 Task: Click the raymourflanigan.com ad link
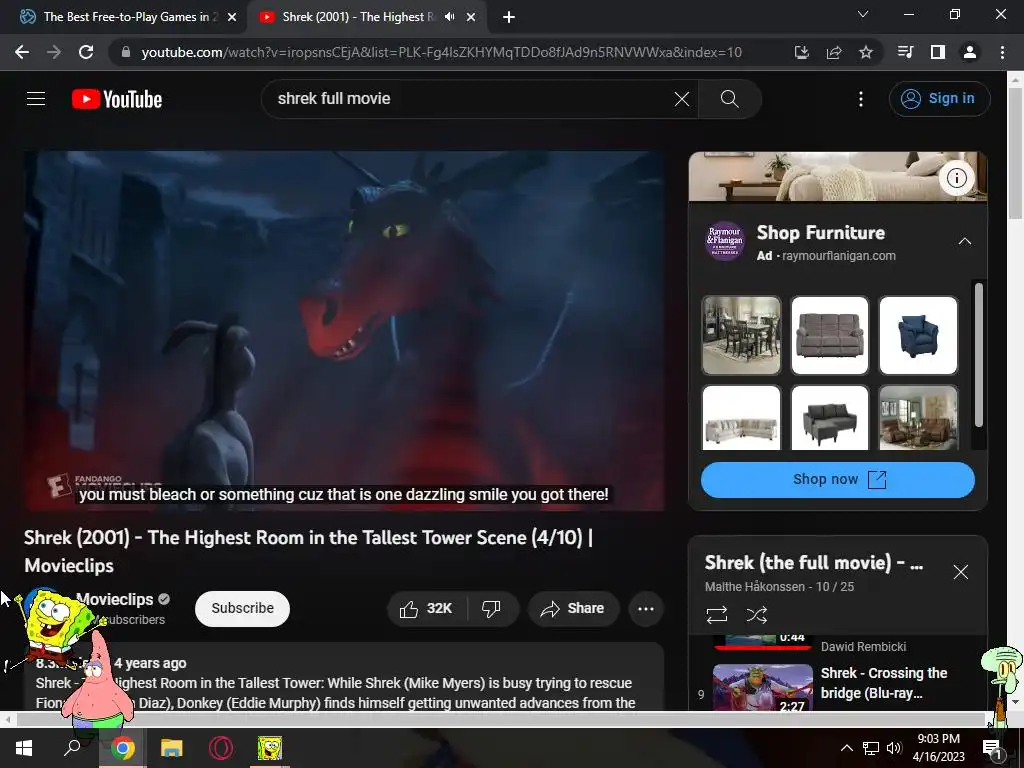[839, 256]
